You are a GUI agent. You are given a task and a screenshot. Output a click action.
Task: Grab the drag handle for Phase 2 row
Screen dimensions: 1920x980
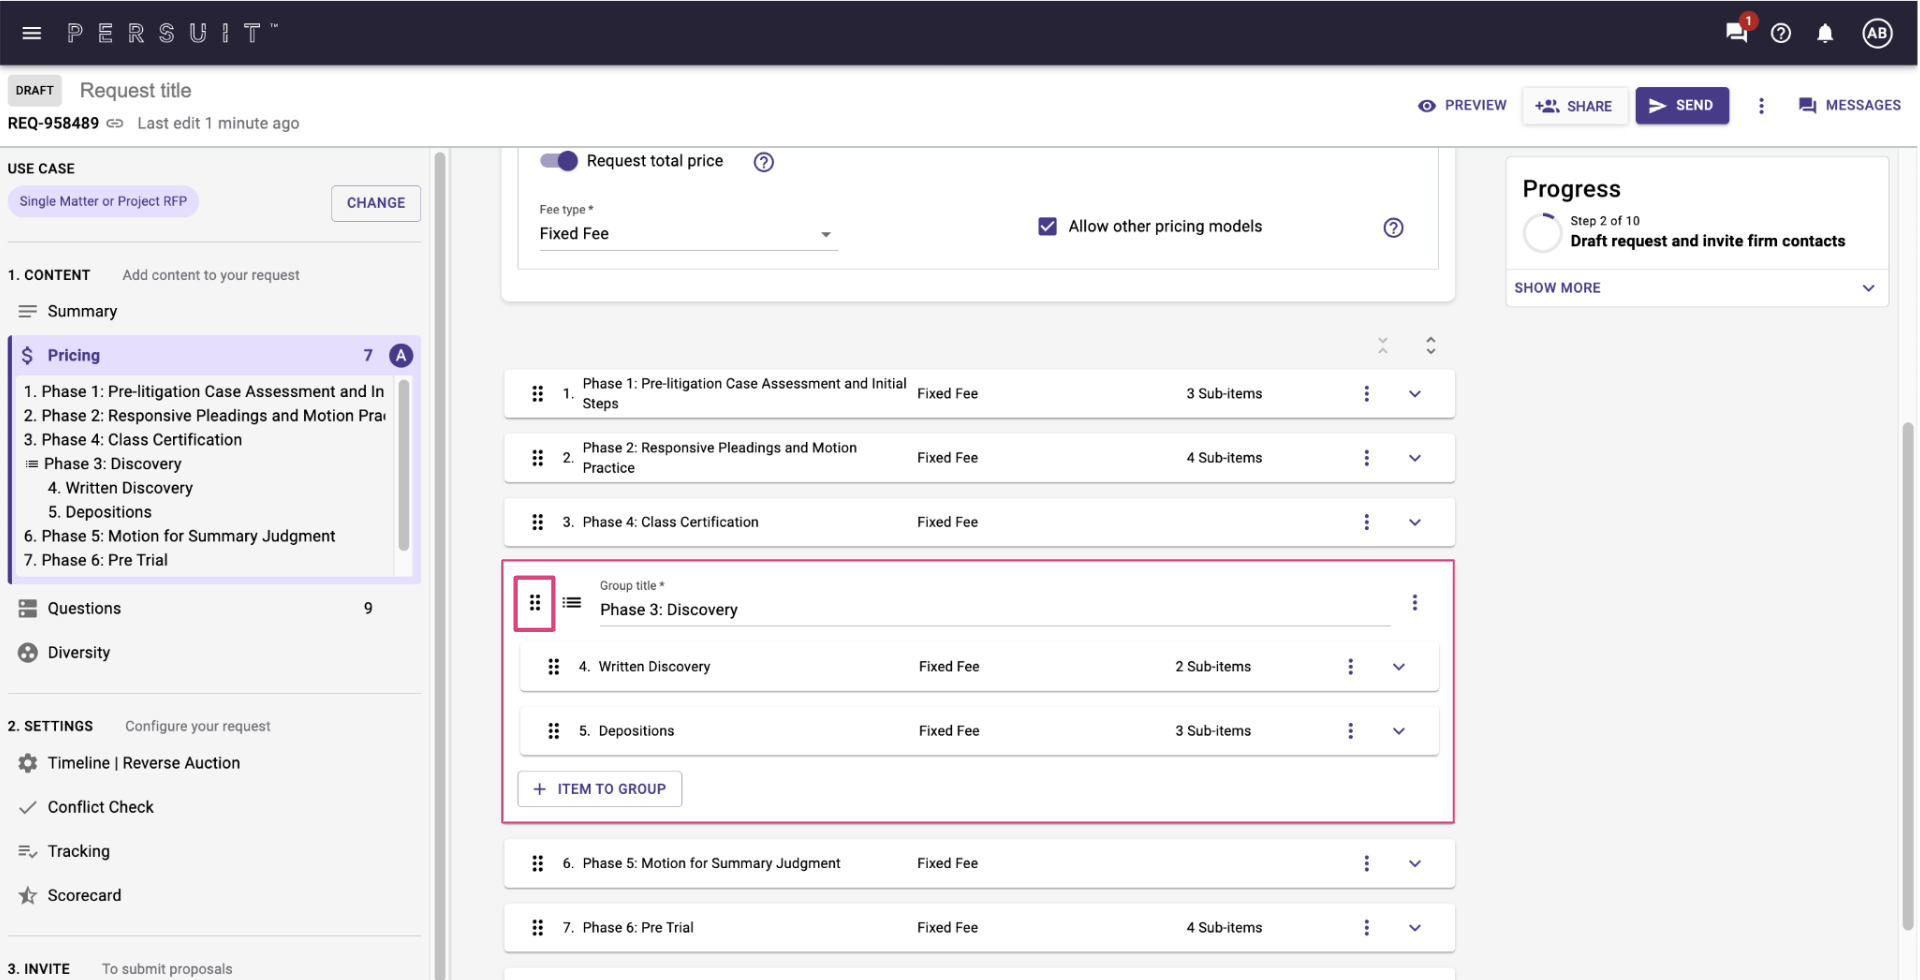538,458
